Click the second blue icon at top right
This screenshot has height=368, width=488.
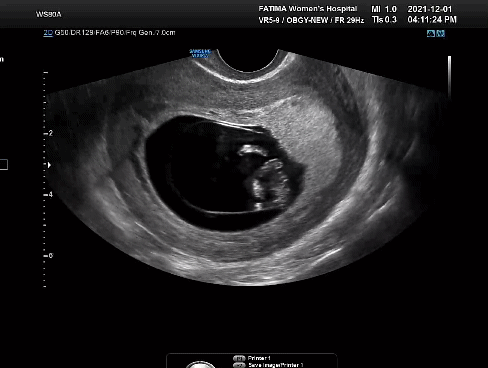pos(441,33)
